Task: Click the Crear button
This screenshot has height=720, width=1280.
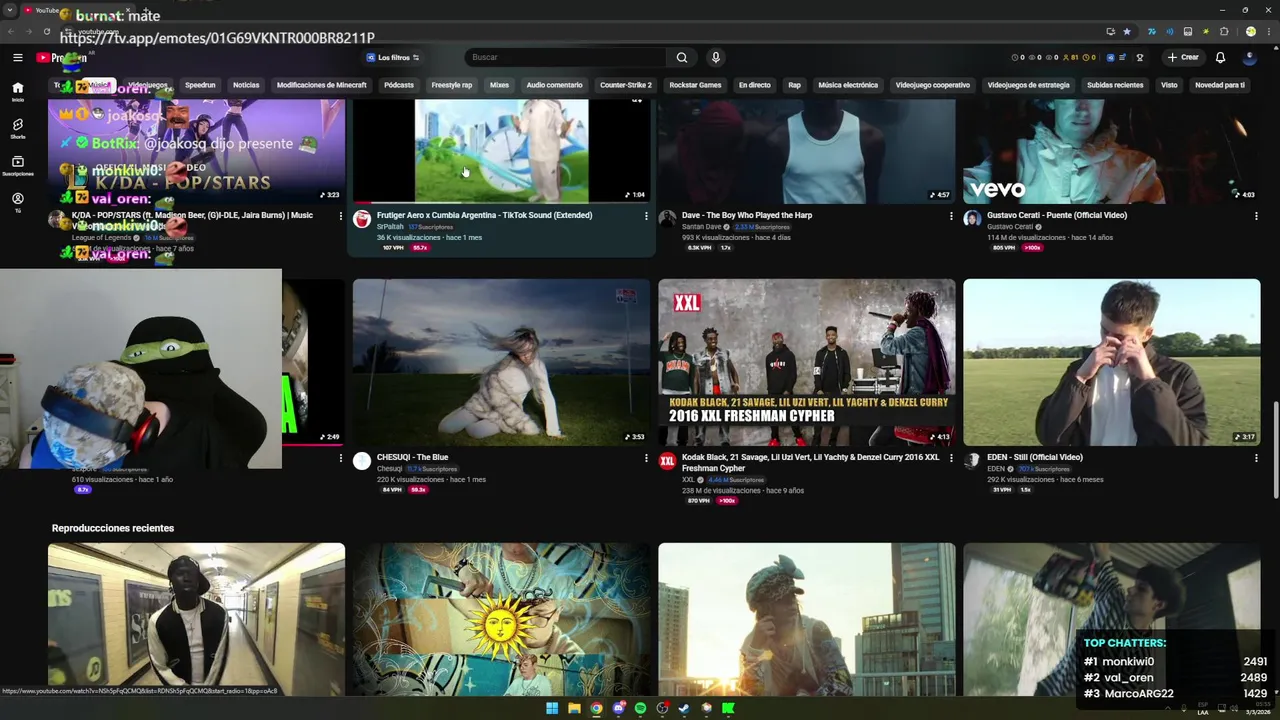Action: point(1183,57)
